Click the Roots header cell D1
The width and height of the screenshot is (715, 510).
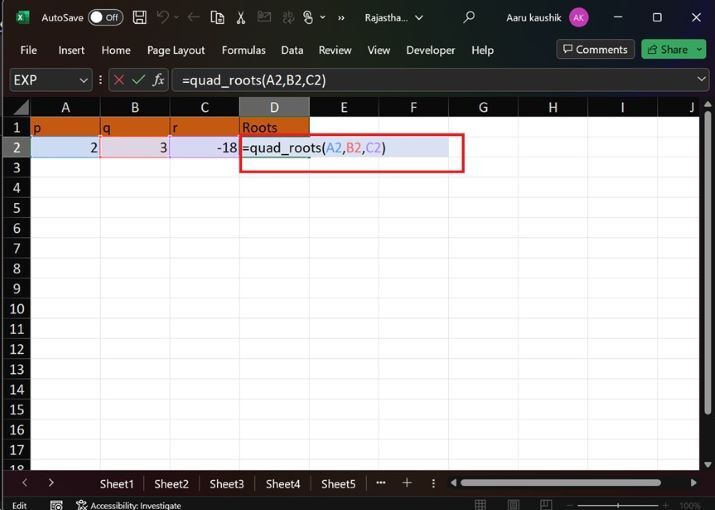pyautogui.click(x=275, y=127)
